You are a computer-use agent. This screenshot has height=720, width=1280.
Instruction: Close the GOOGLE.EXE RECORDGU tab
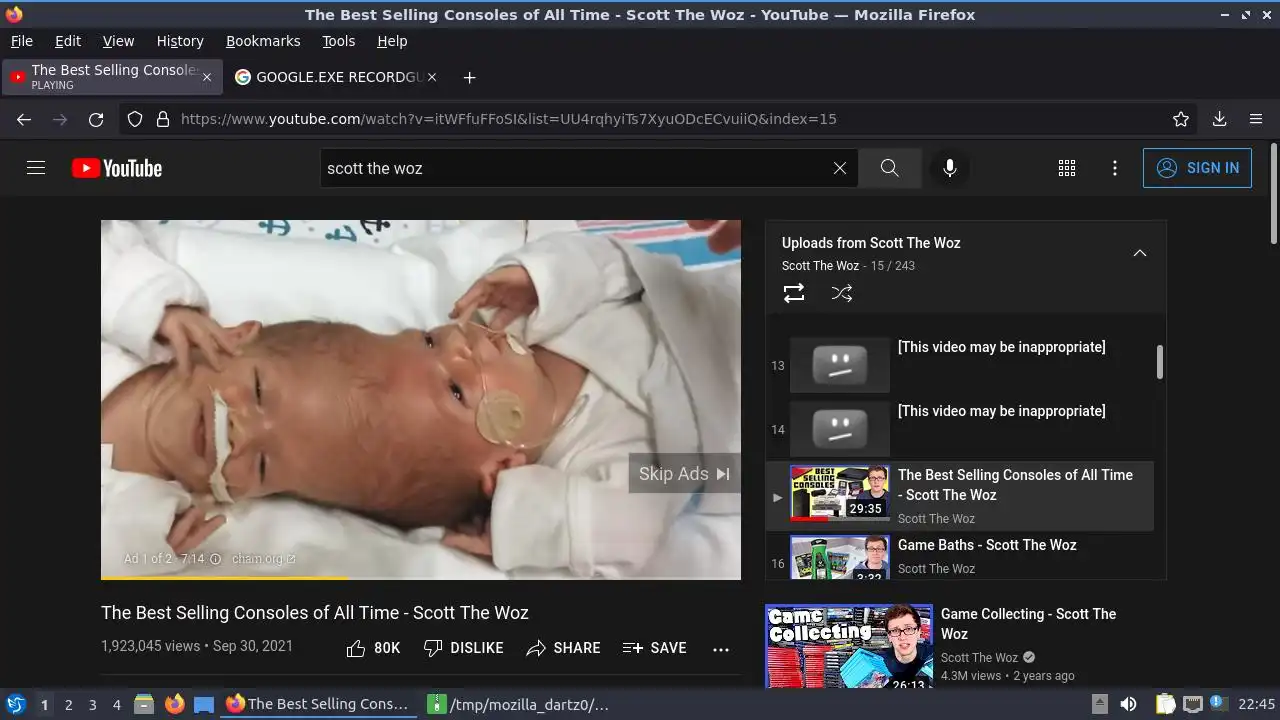coord(432,77)
